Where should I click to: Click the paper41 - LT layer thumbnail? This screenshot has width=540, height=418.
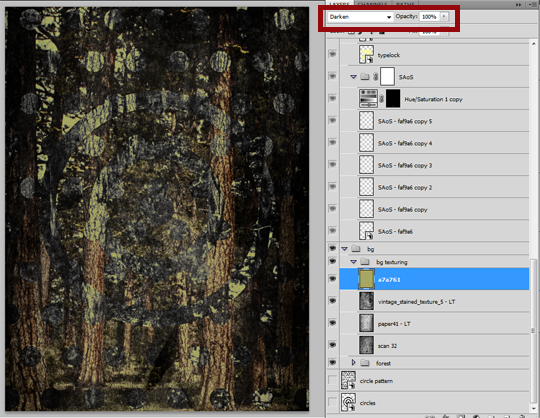[x=366, y=323]
